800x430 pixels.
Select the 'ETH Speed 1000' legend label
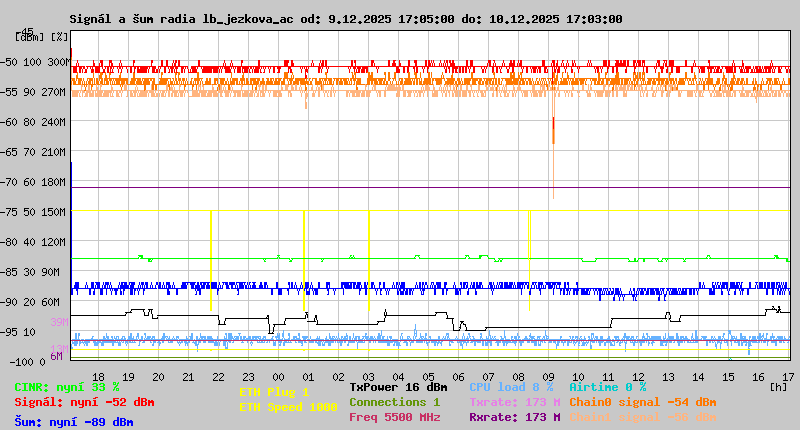point(288,407)
